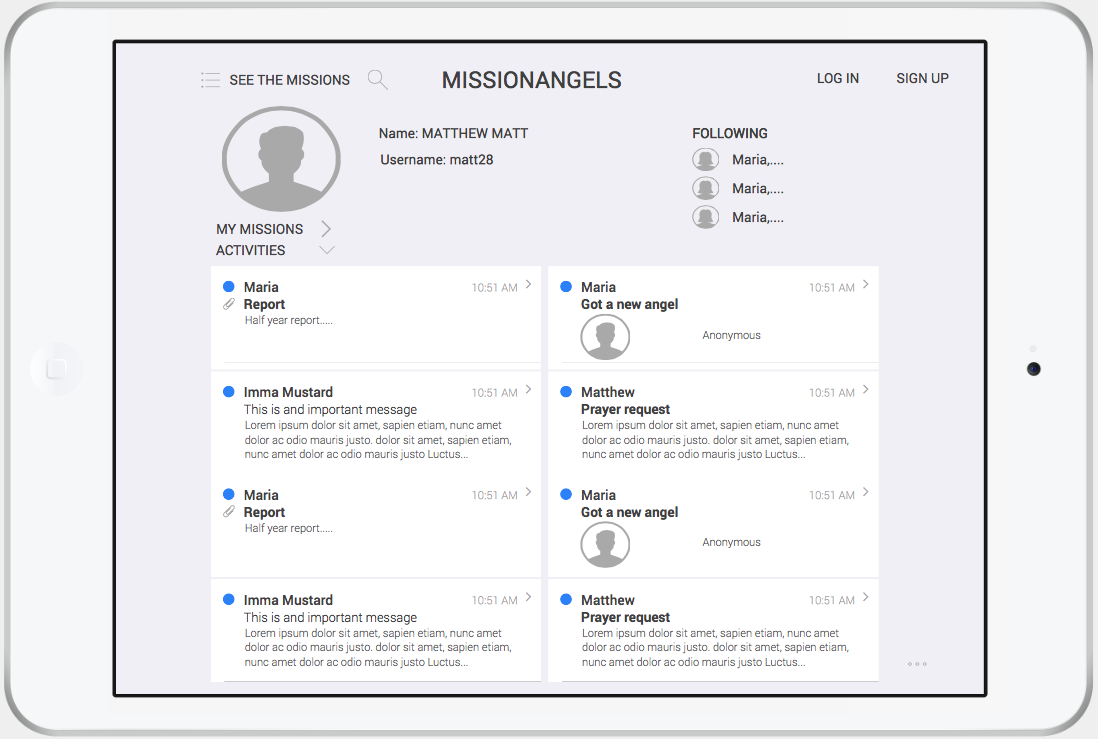
Task: Open SEE THE MISSIONS menu
Action: (x=289, y=80)
